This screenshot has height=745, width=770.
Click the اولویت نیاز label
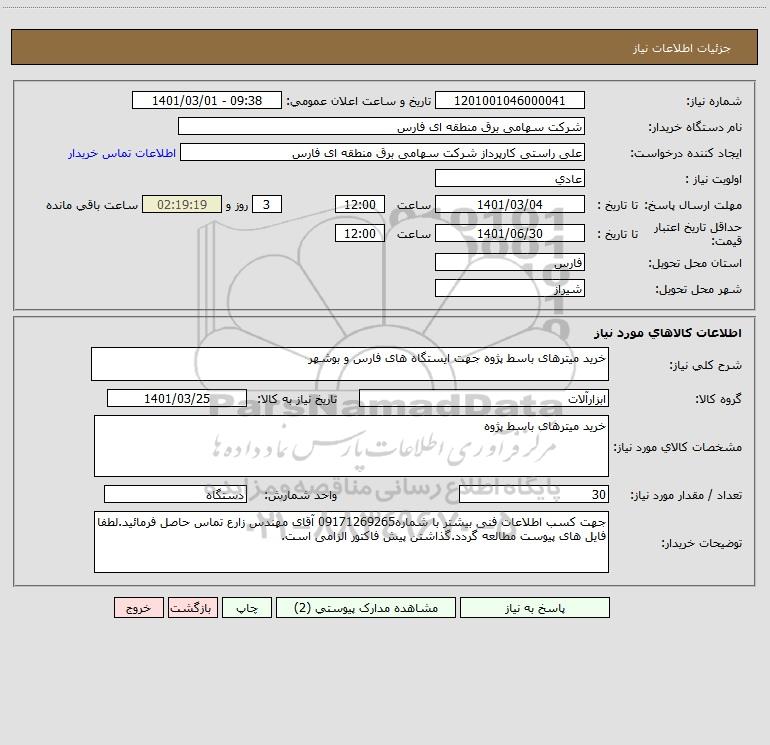click(714, 179)
